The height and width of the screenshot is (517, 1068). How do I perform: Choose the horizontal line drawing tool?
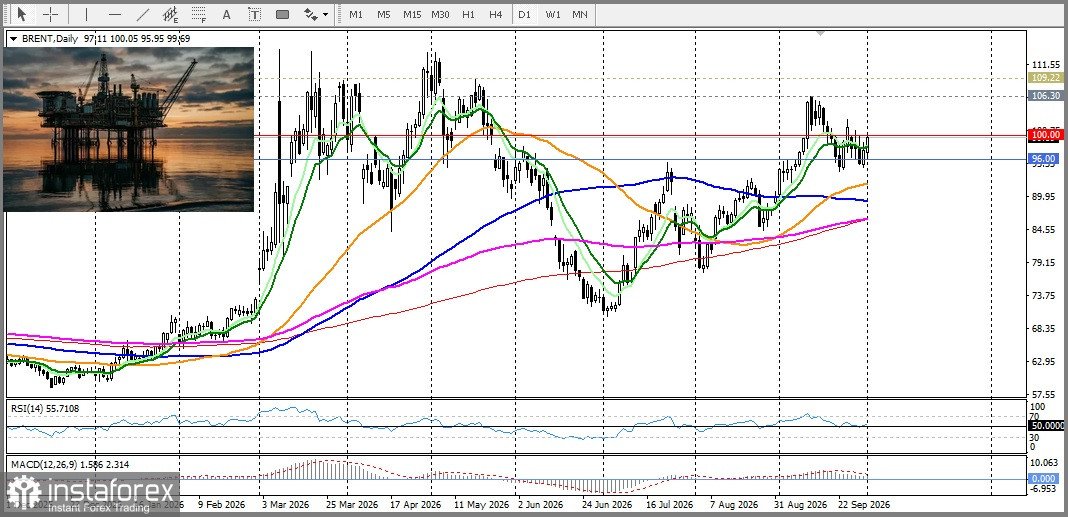pyautogui.click(x=115, y=14)
